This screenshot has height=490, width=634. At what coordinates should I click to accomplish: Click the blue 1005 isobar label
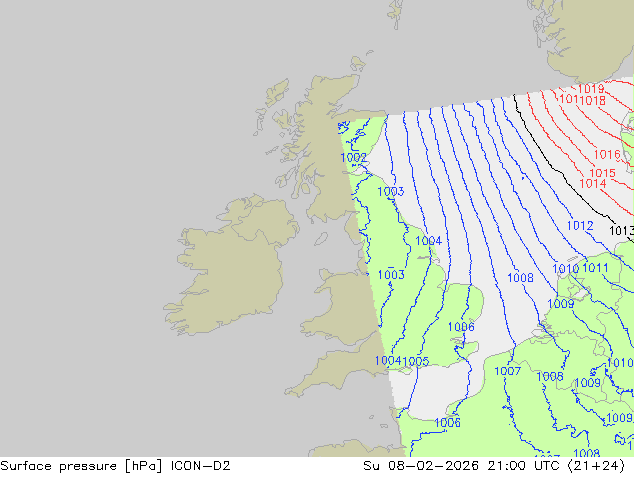416,361
